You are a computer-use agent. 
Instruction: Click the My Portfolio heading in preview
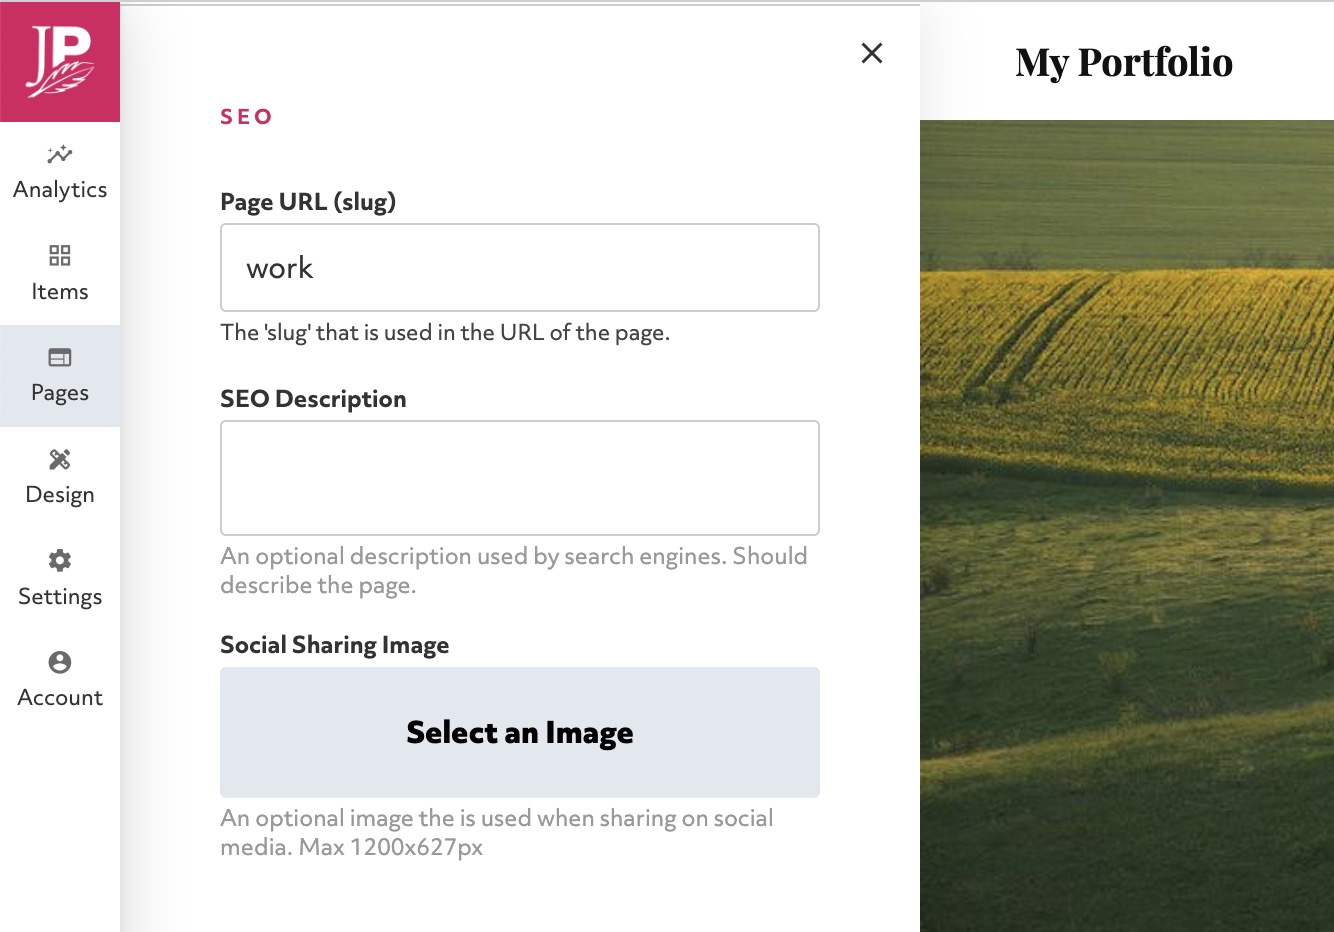[1124, 62]
